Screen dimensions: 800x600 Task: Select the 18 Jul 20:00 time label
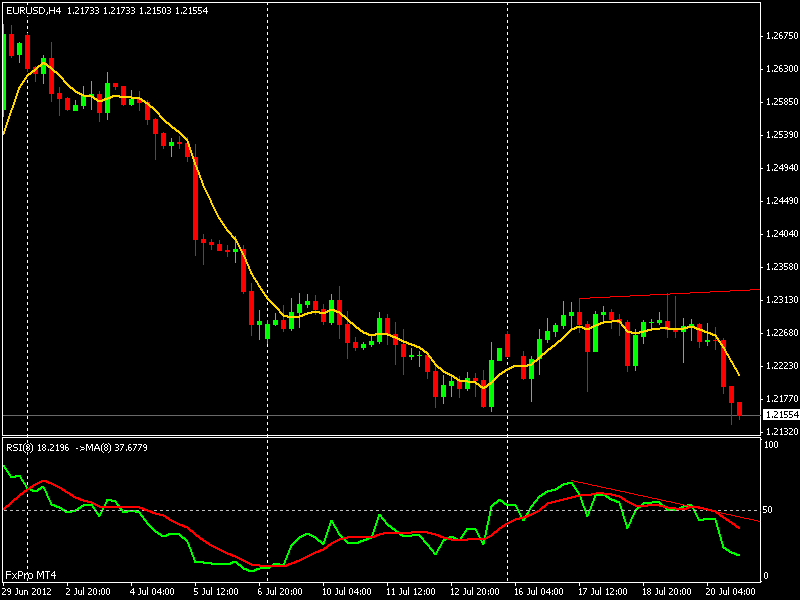pos(667,592)
